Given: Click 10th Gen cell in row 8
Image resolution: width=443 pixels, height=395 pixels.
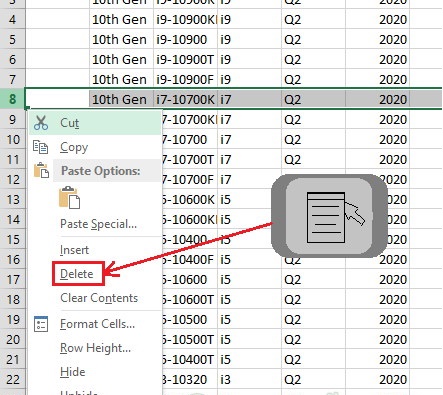Looking at the screenshot, I should [x=121, y=99].
